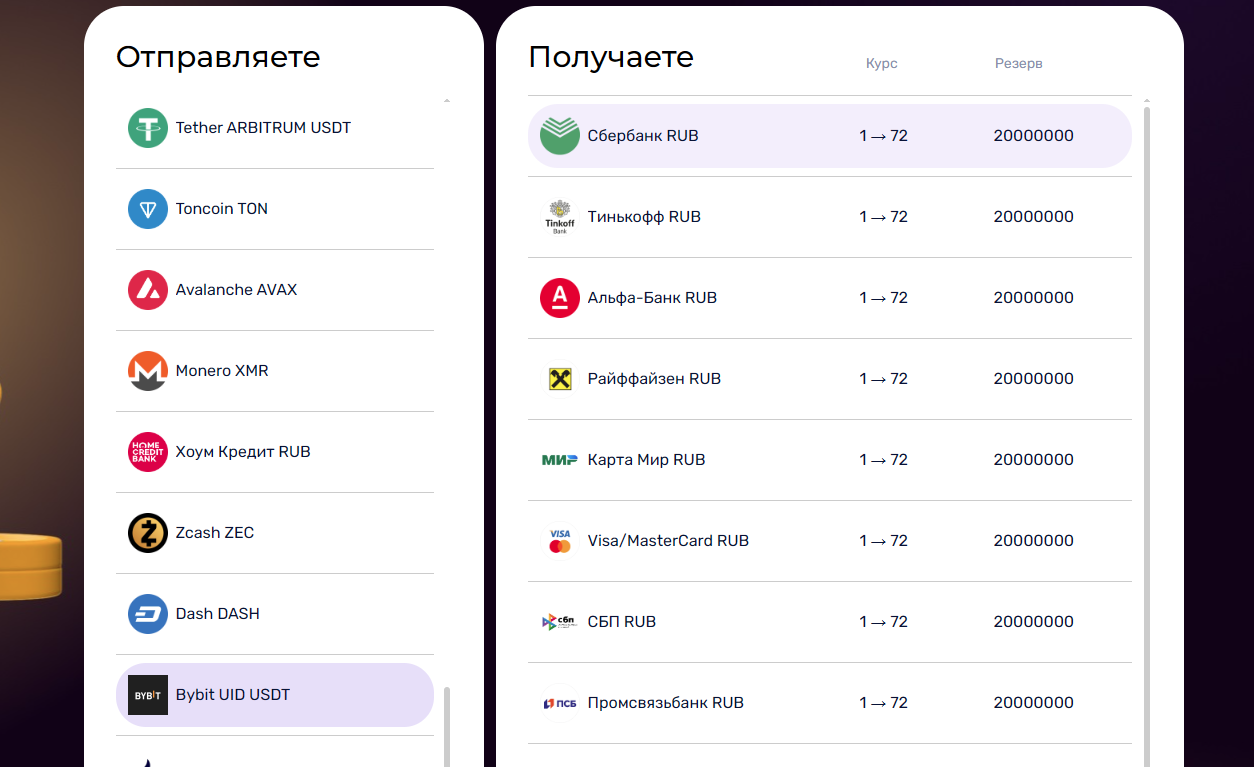Image resolution: width=1254 pixels, height=767 pixels.
Task: Click the Zcash ZEC logo icon
Action: [x=148, y=533]
